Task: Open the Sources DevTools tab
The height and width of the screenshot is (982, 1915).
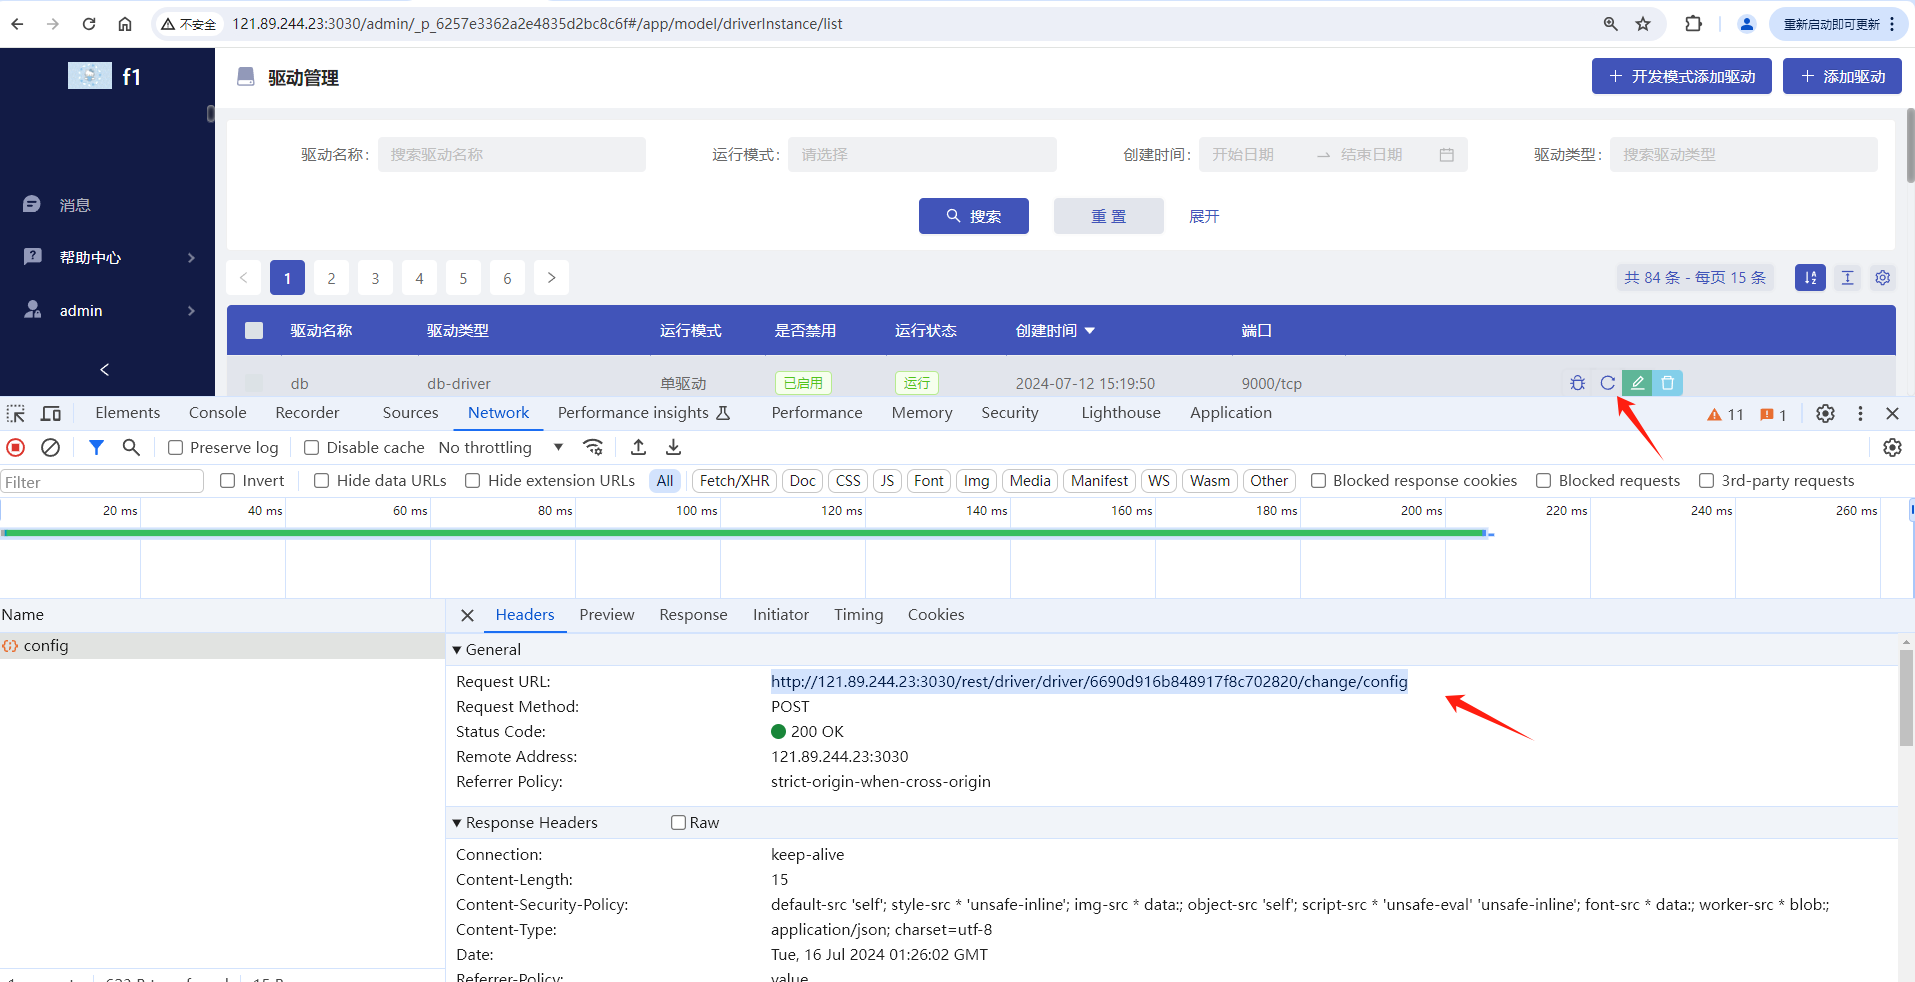Action: [x=410, y=413]
